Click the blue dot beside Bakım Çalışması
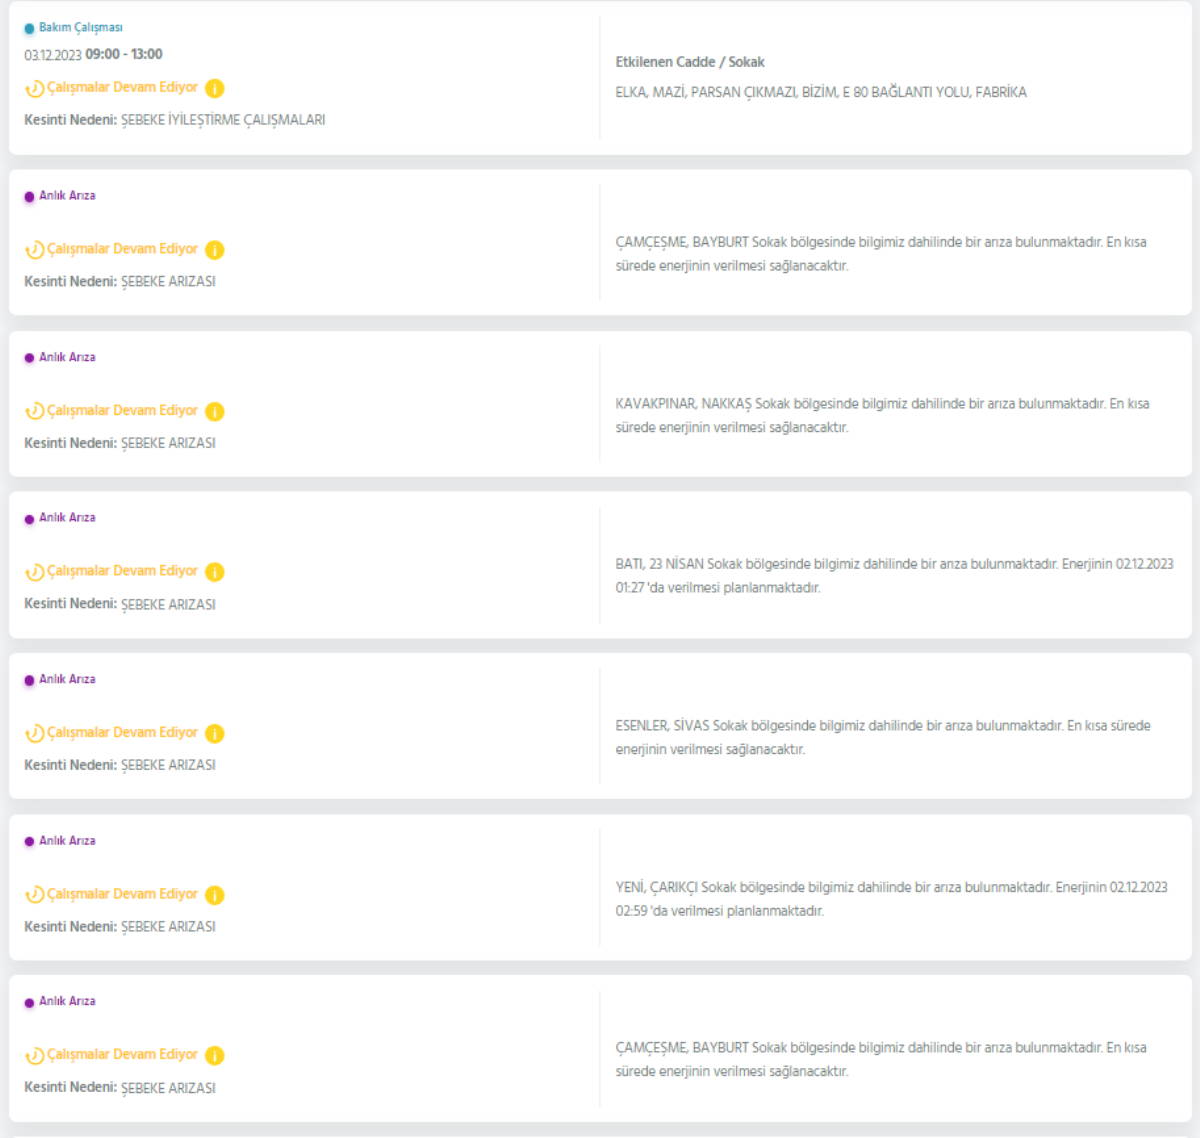The height and width of the screenshot is (1138, 1200). click(x=29, y=29)
